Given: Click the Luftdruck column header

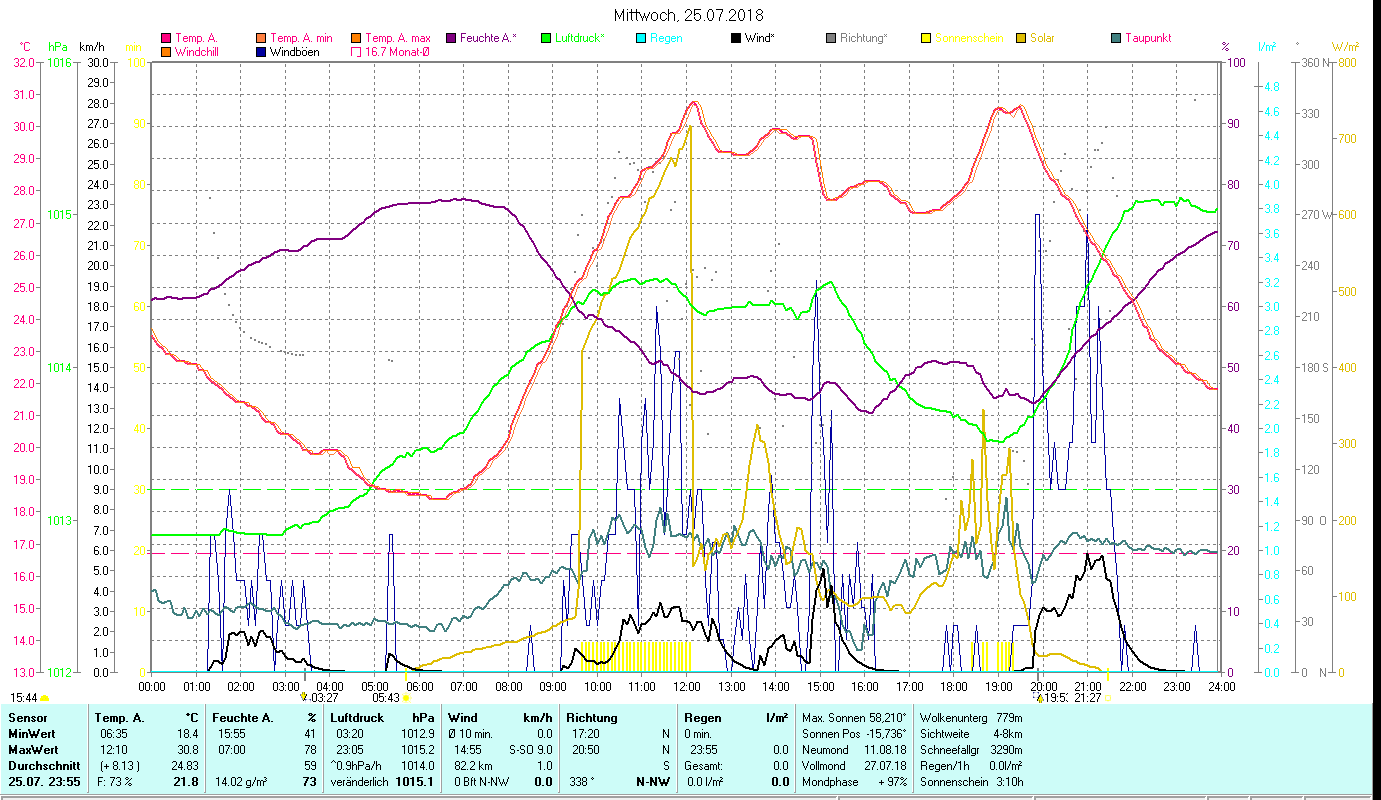Looking at the screenshot, I should tap(358, 718).
